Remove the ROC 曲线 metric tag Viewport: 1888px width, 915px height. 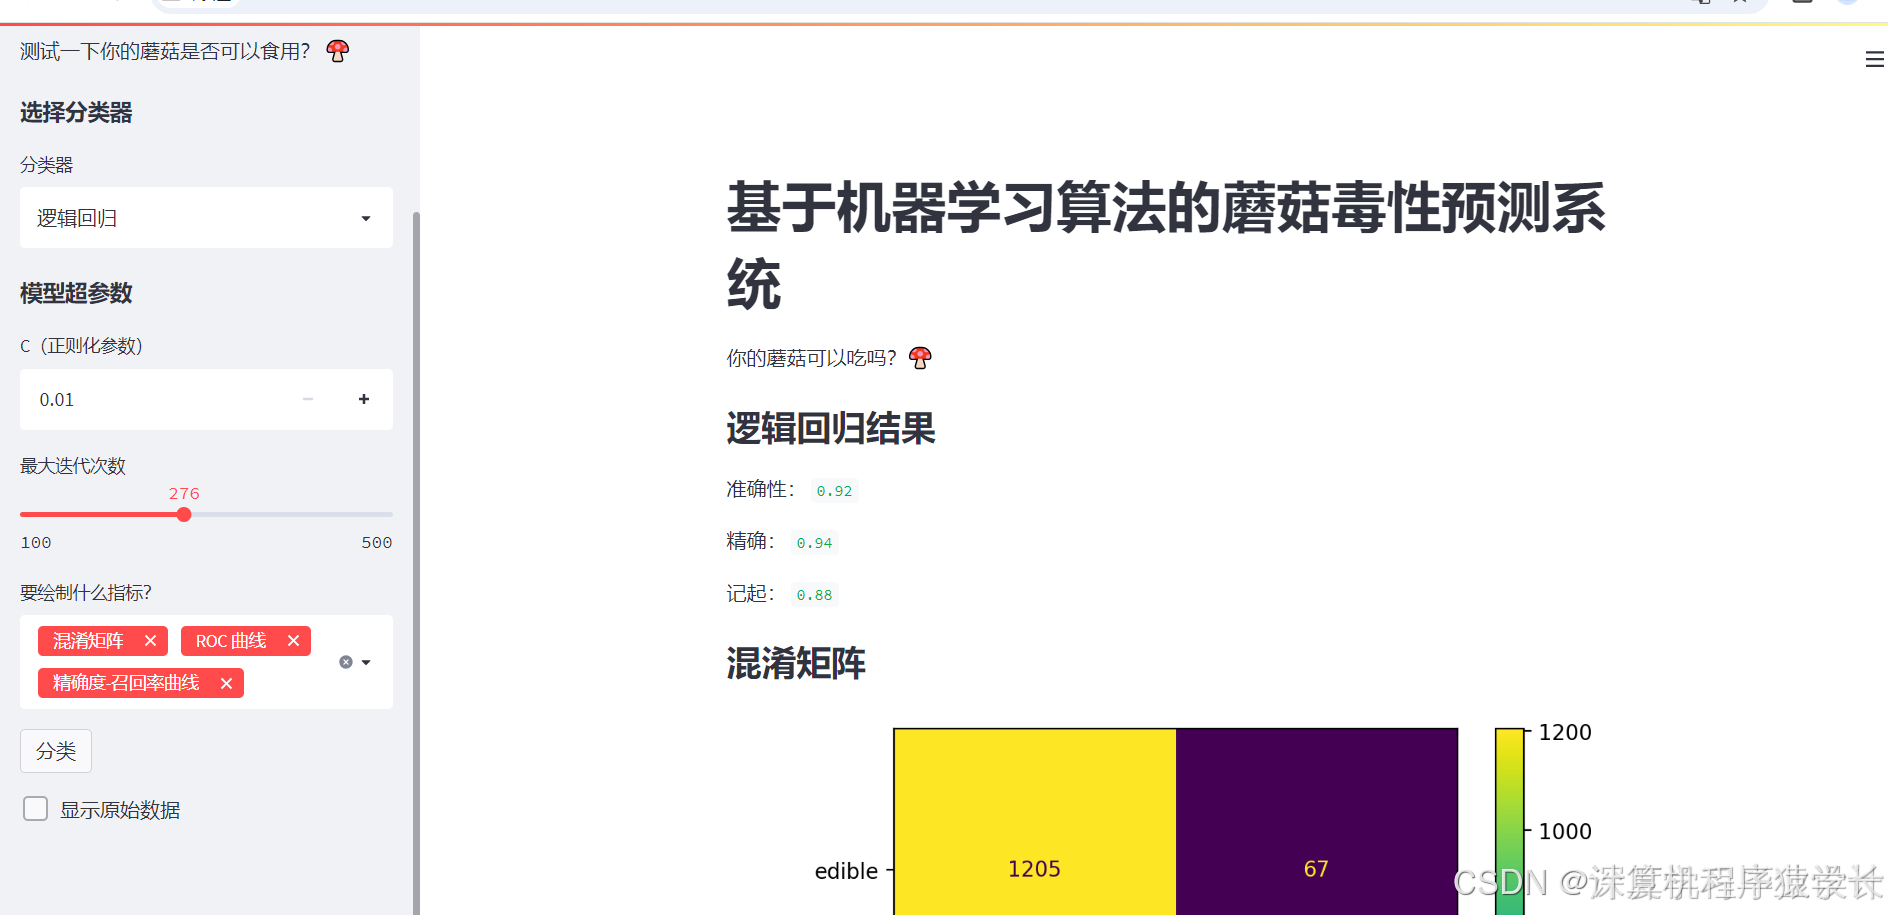coord(293,641)
